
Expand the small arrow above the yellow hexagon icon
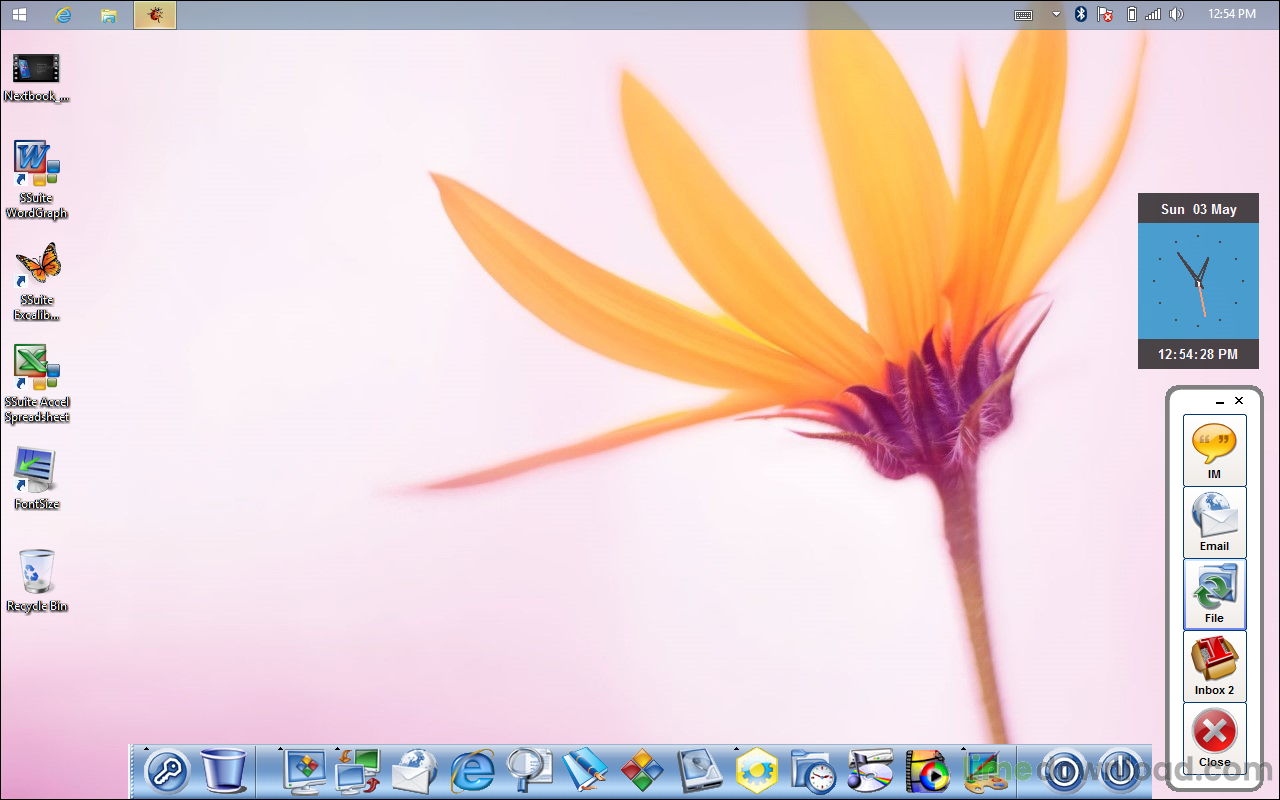(737, 749)
